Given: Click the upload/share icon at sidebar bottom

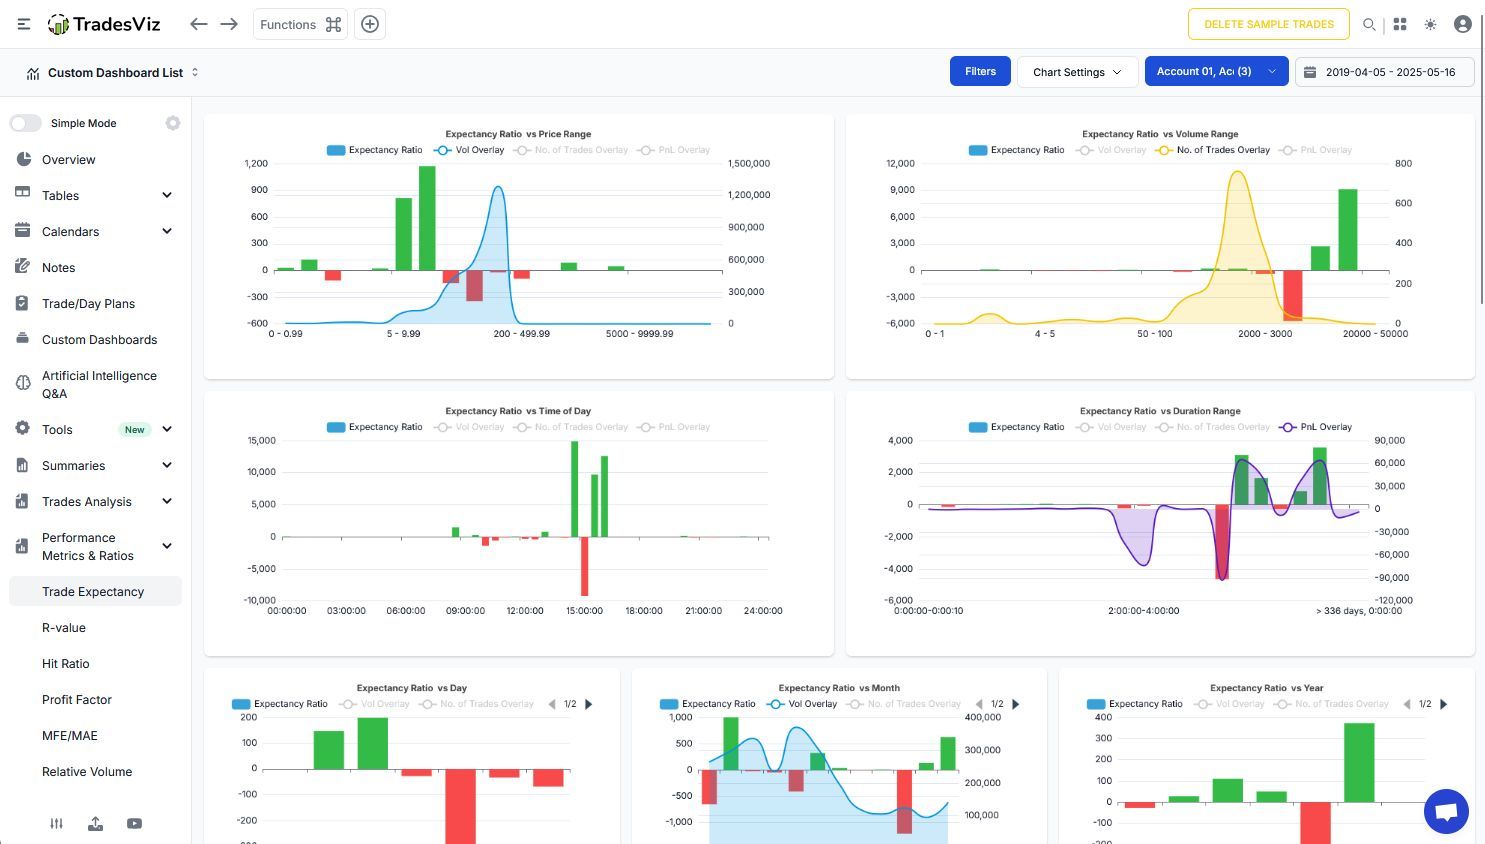Looking at the screenshot, I should [x=95, y=824].
